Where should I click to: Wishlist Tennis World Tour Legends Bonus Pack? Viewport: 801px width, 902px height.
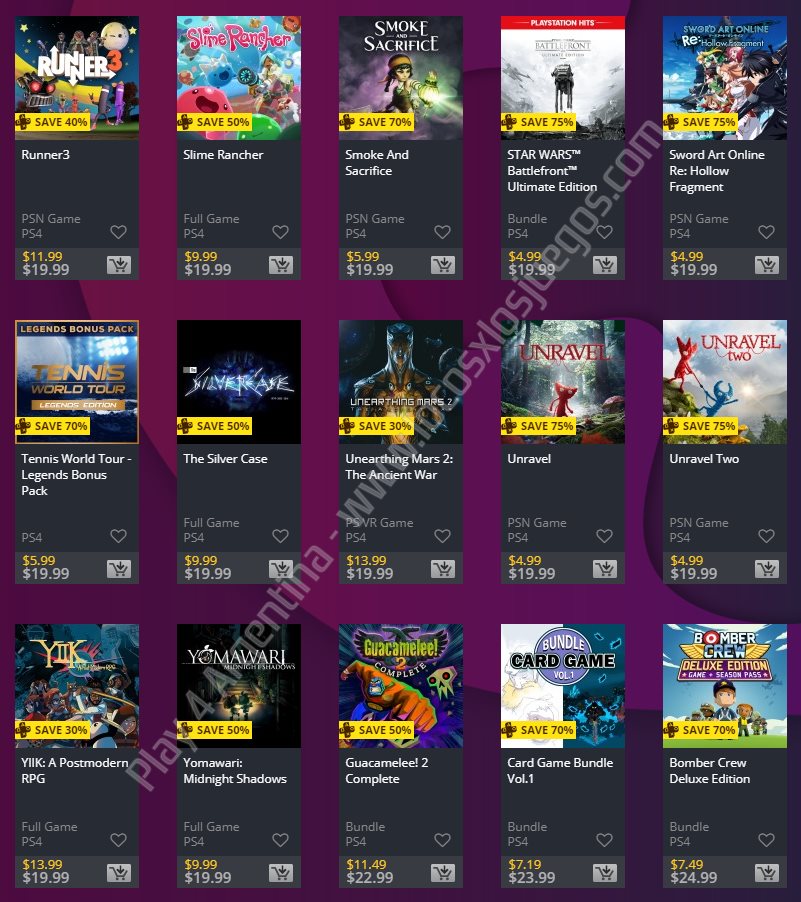pyautogui.click(x=119, y=536)
